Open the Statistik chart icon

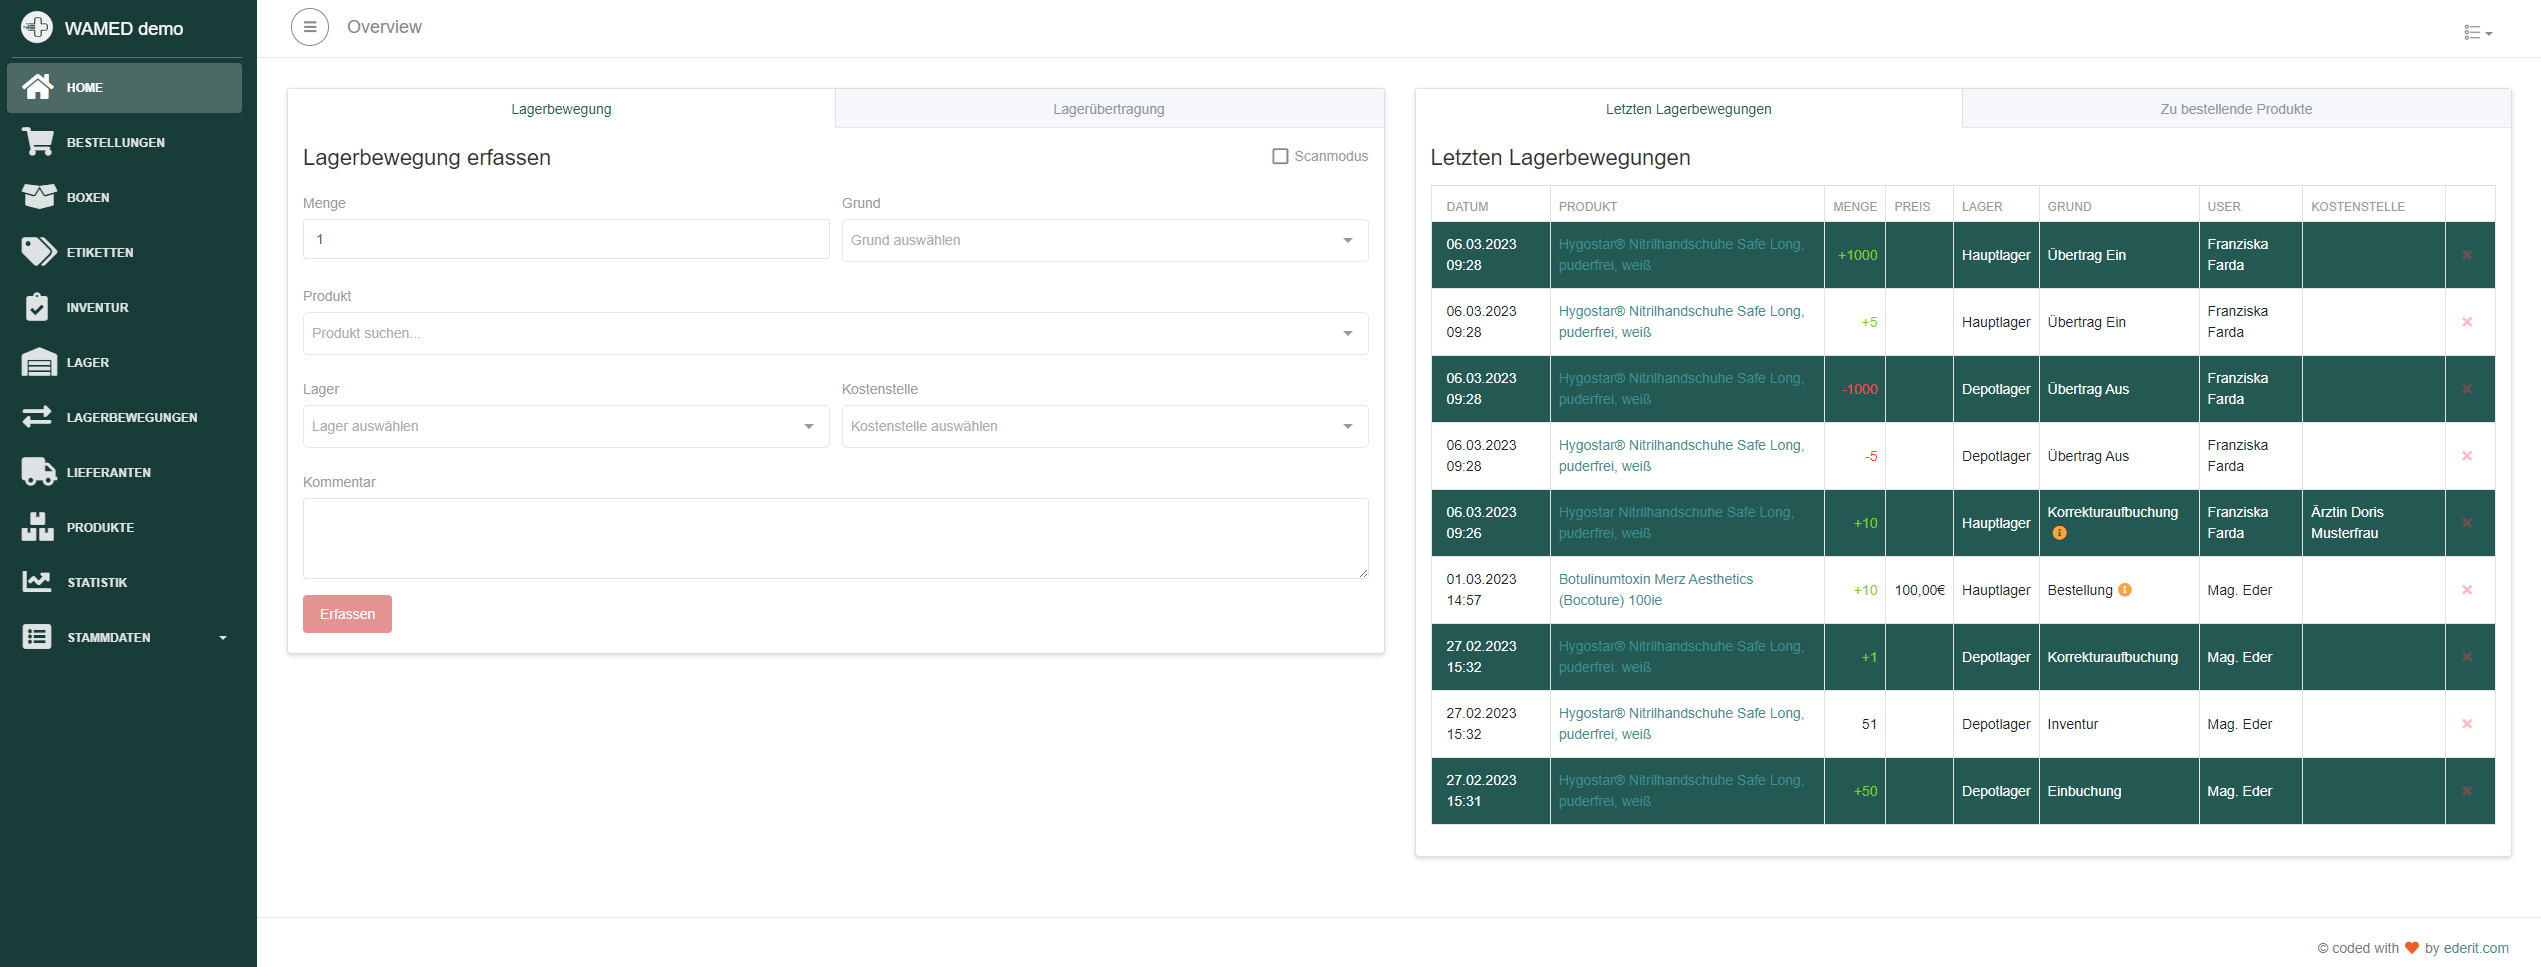(38, 582)
